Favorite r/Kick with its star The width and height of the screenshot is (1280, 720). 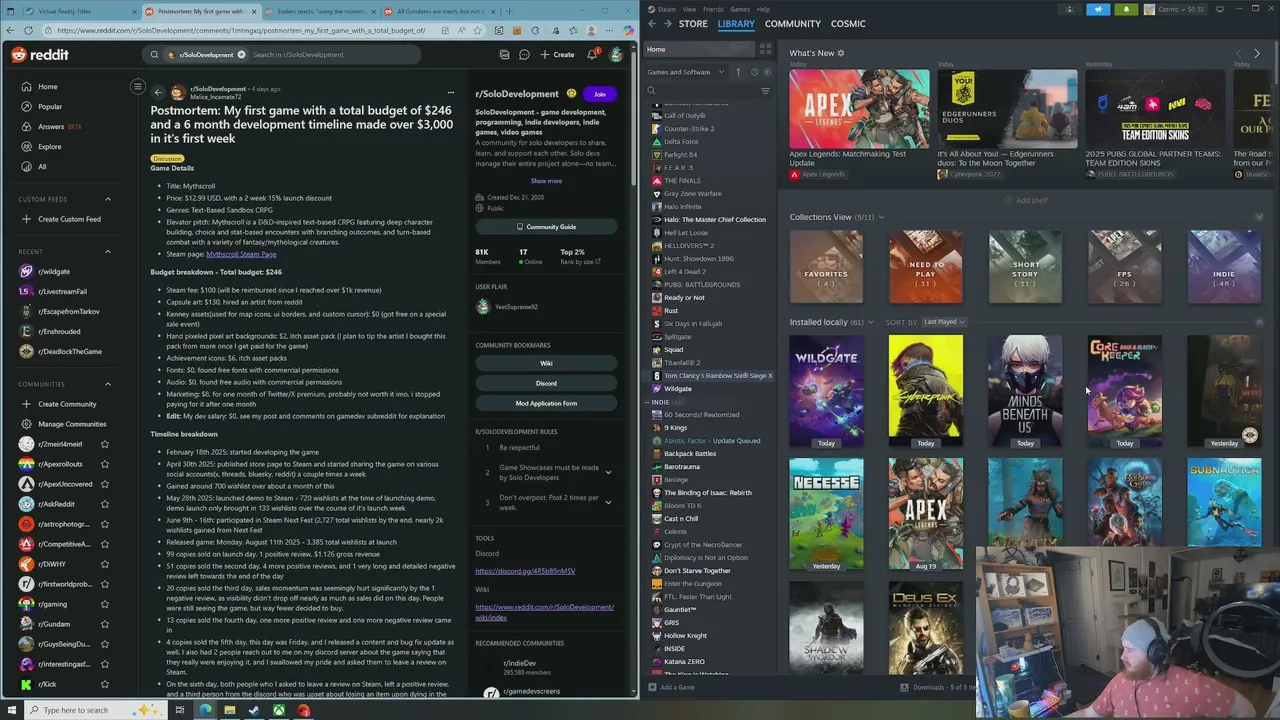(104, 684)
